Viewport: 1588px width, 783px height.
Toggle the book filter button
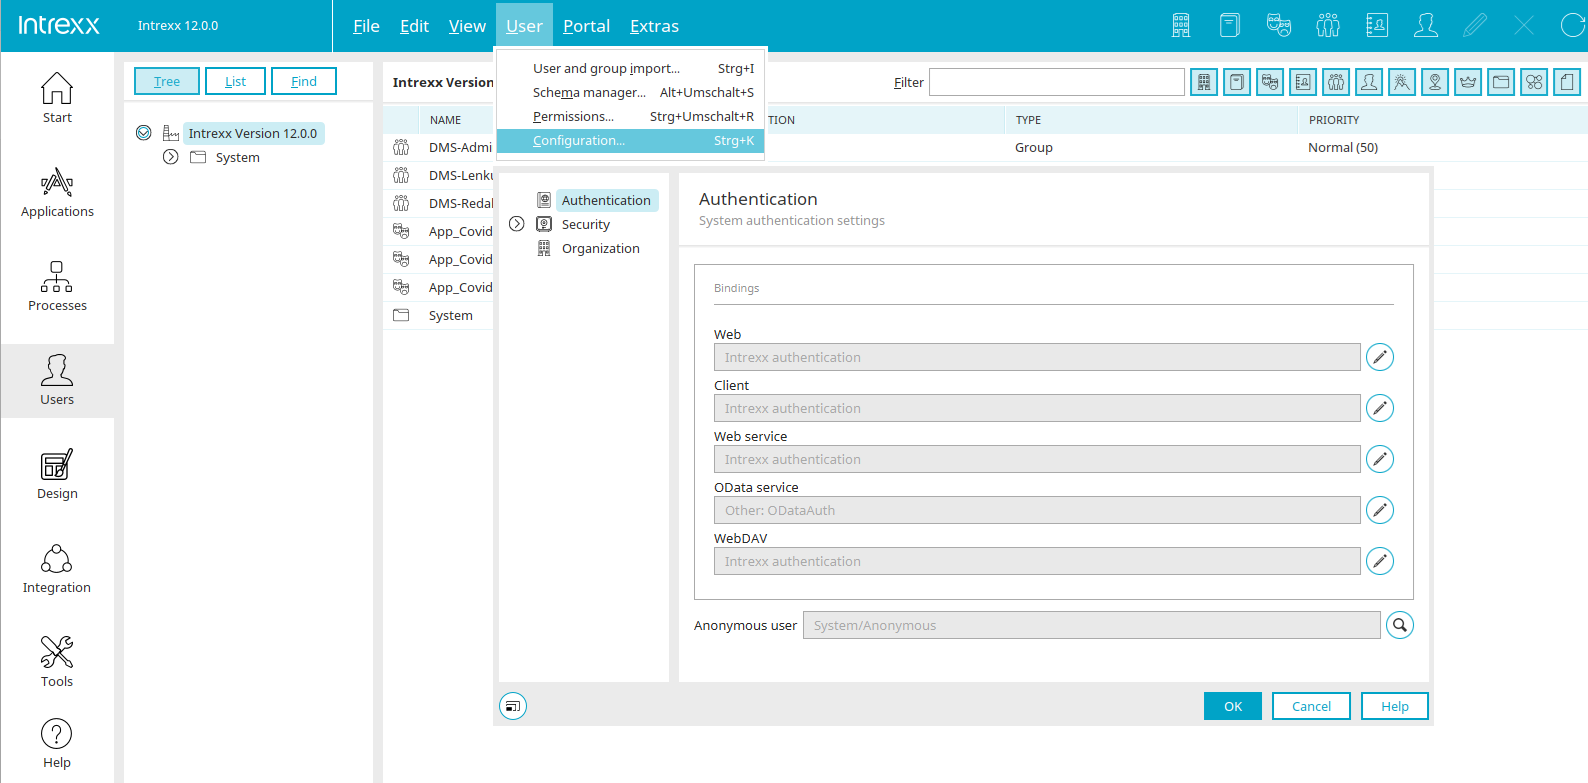(x=1237, y=82)
